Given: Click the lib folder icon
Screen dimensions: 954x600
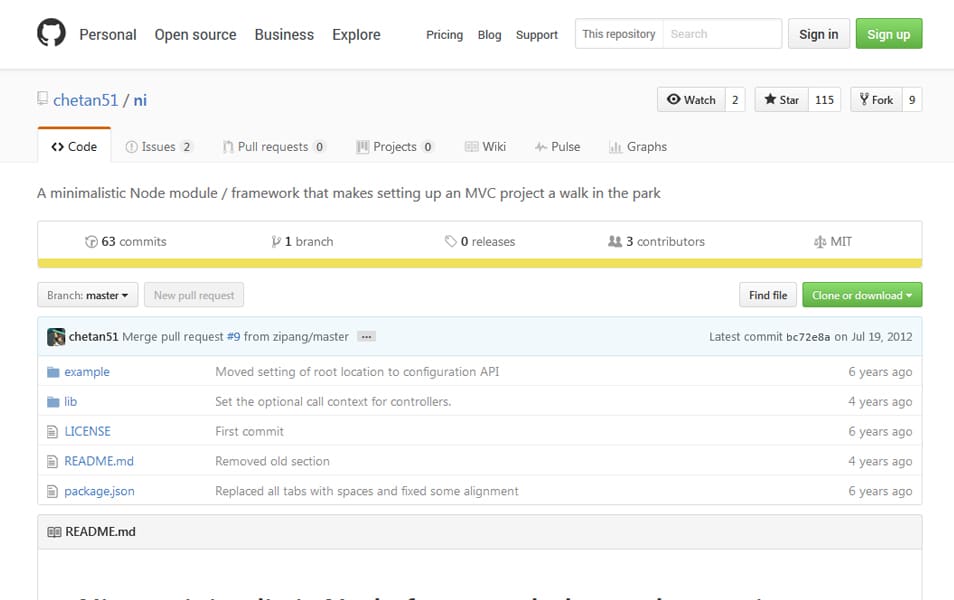Looking at the screenshot, I should tap(53, 402).
